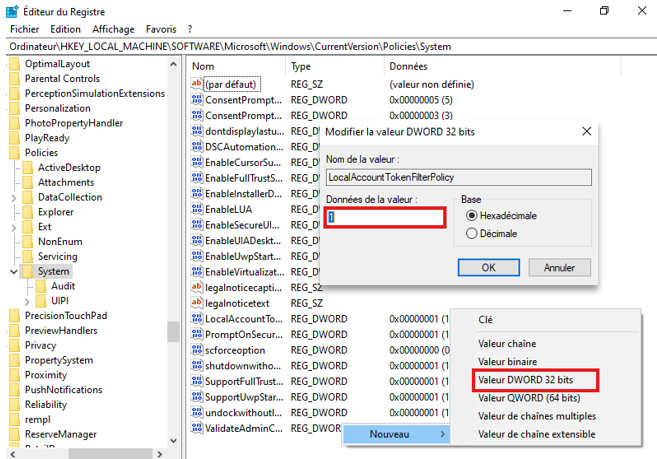Viewport: 657px width, 459px height.
Task: Click the Données de la valeur field
Action: click(385, 217)
